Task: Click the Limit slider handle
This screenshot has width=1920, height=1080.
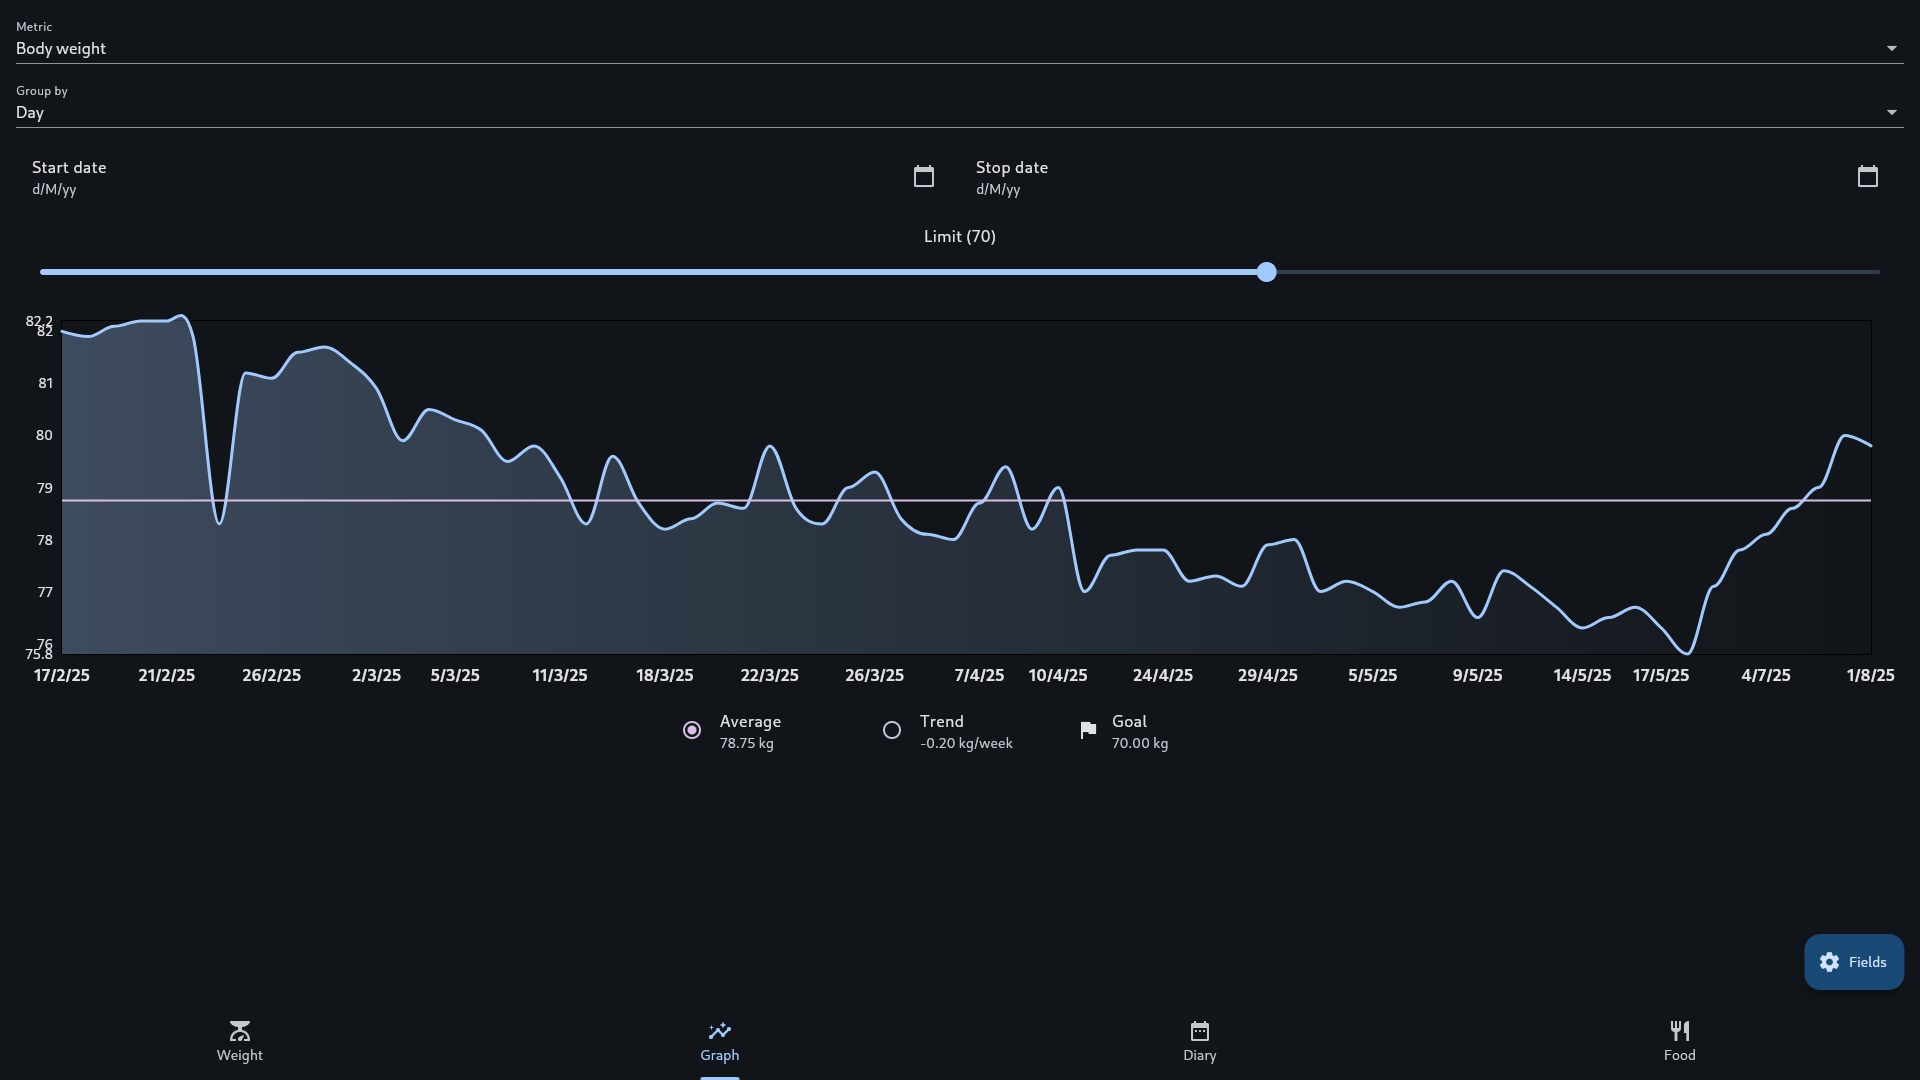Action: pyautogui.click(x=1267, y=272)
